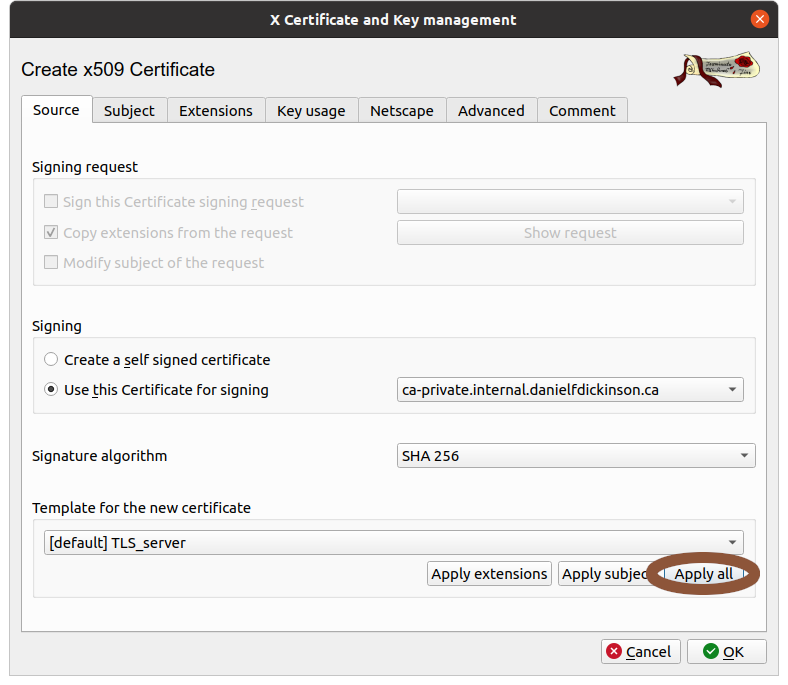This screenshot has width=788, height=685.
Task: Open the signing request selection dropdown
Action: tap(570, 202)
